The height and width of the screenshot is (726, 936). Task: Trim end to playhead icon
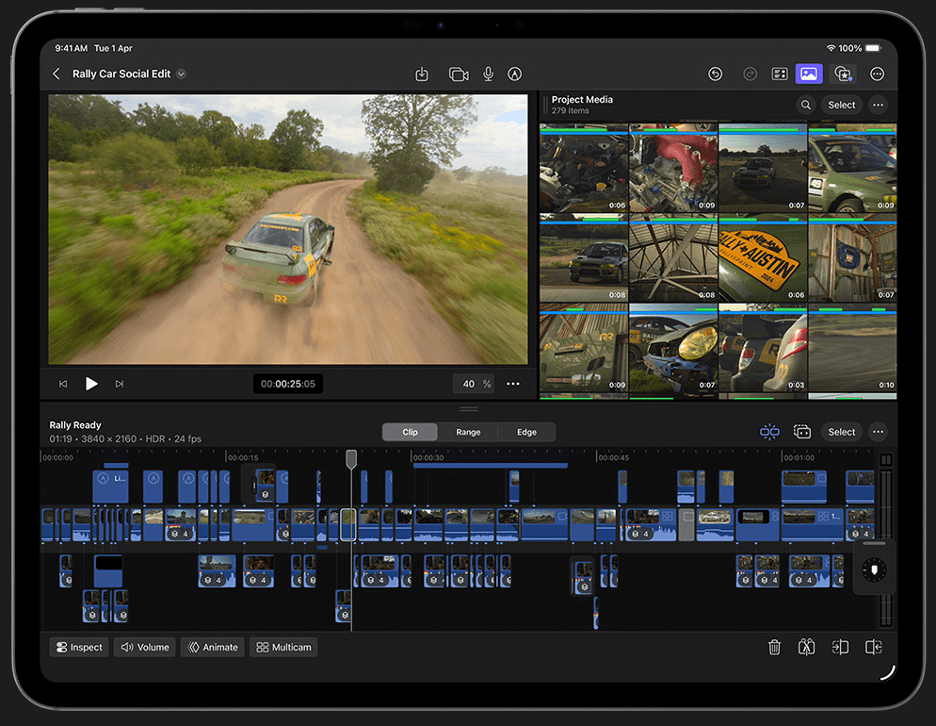point(873,647)
